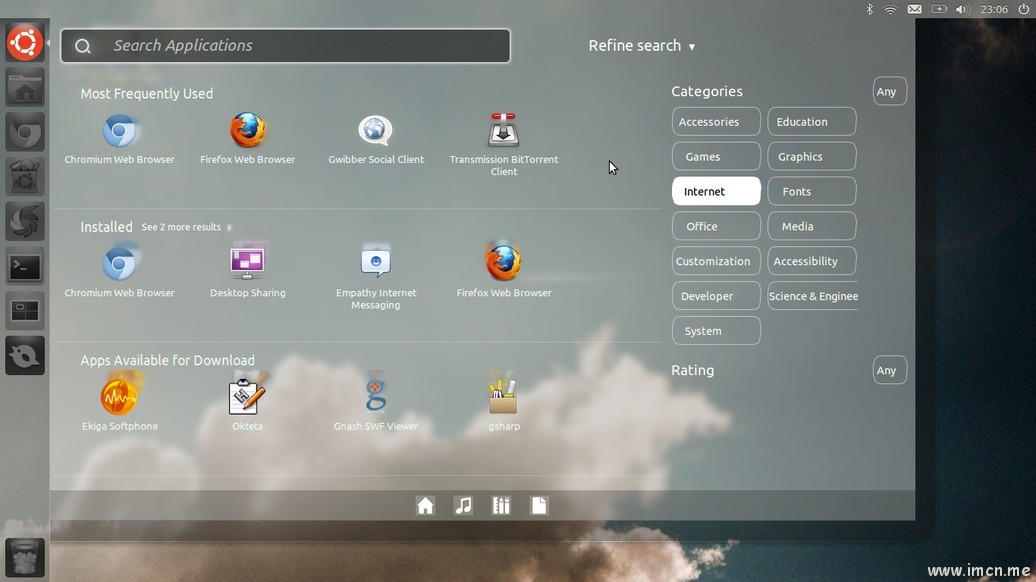Click the search magnifier icon
1036x582 pixels.
click(x=83, y=46)
